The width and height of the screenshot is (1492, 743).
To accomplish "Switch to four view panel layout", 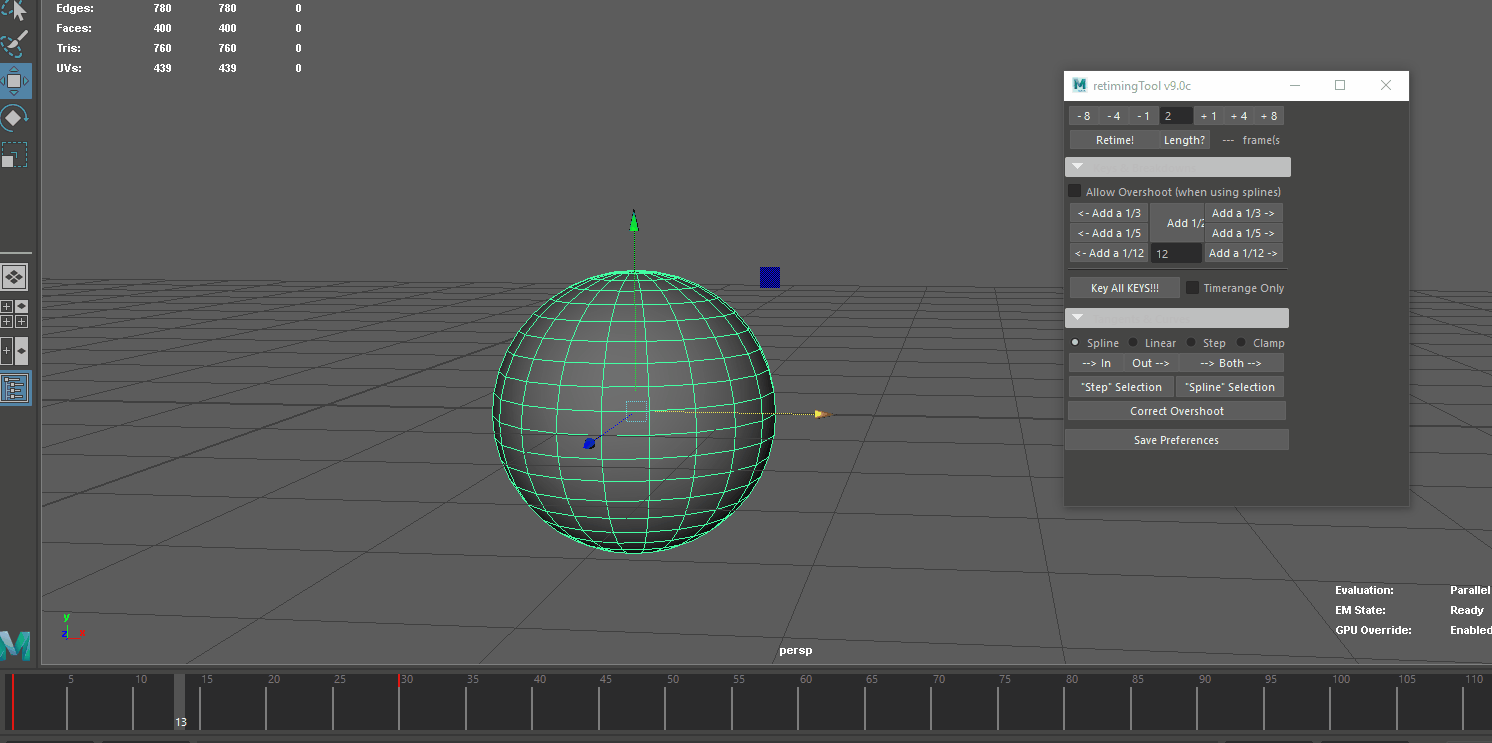I will pyautogui.click(x=14, y=314).
